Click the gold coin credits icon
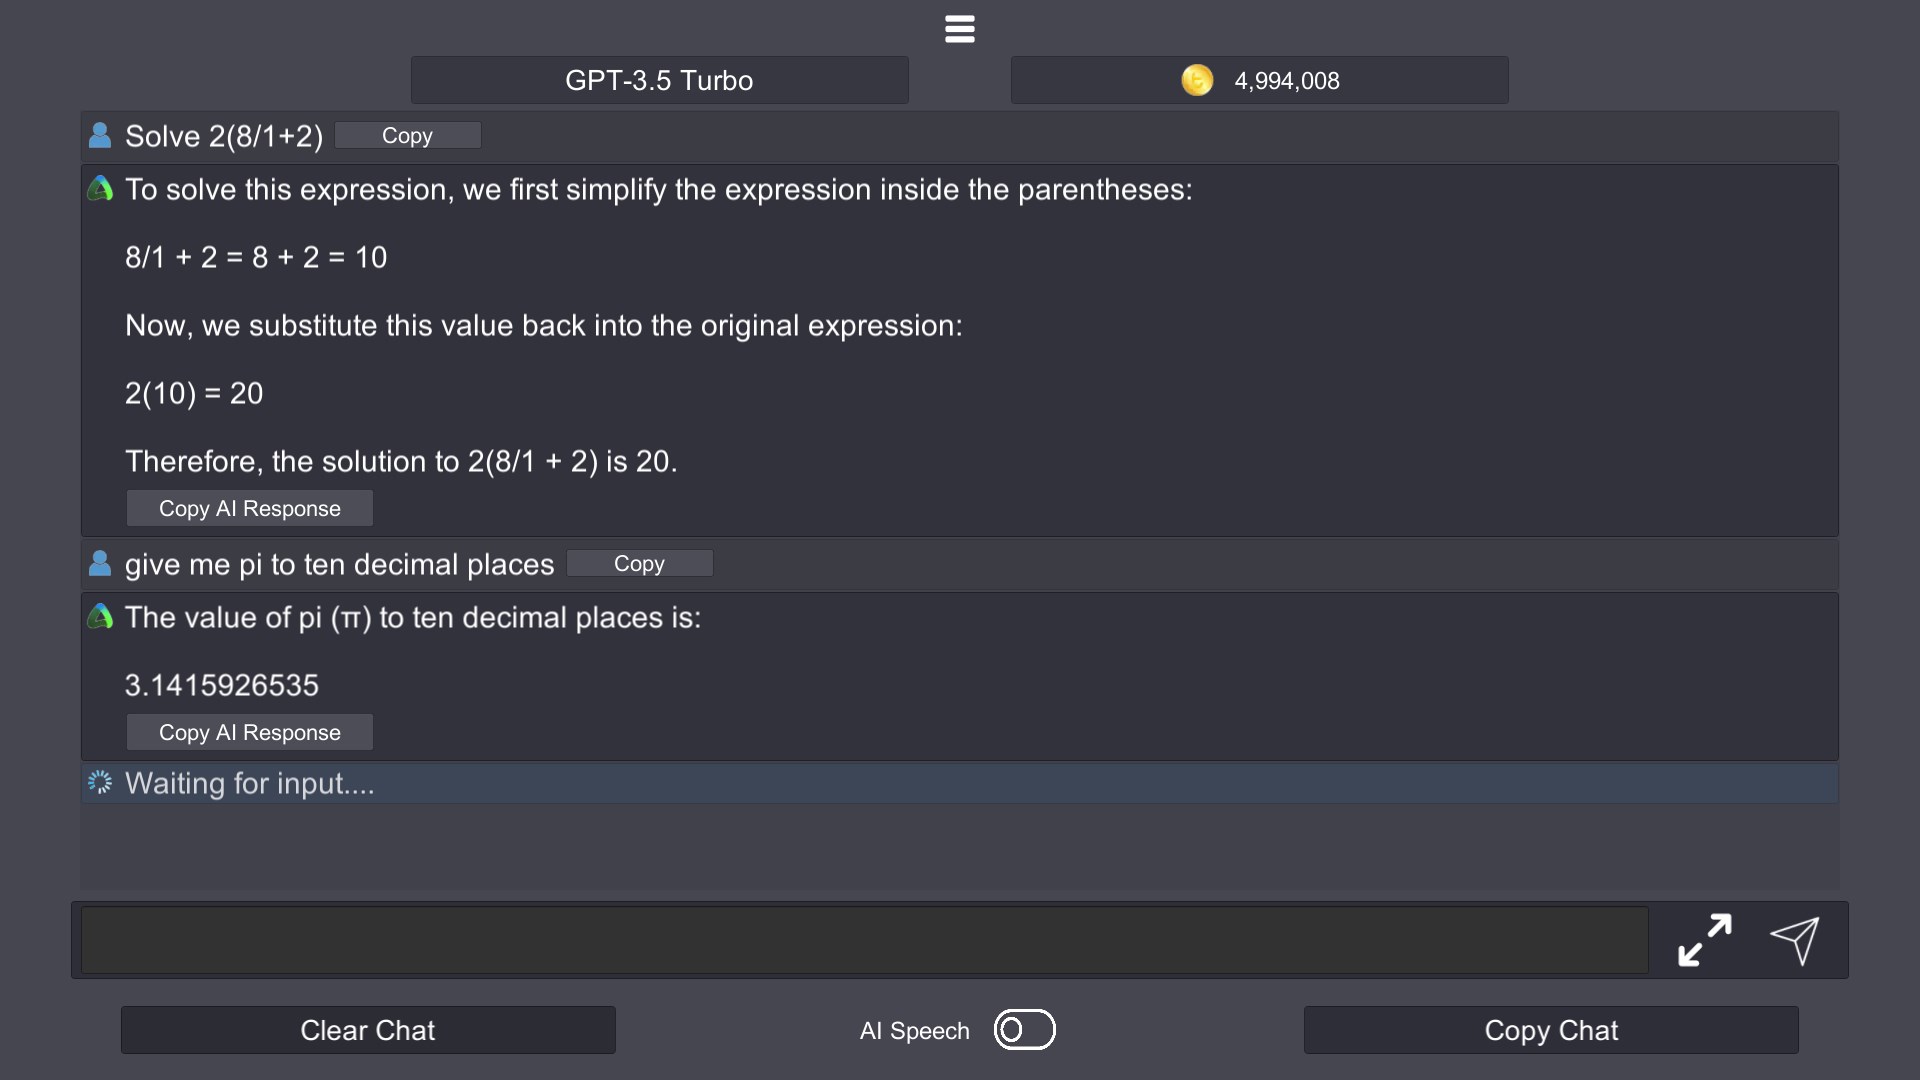 click(1197, 80)
